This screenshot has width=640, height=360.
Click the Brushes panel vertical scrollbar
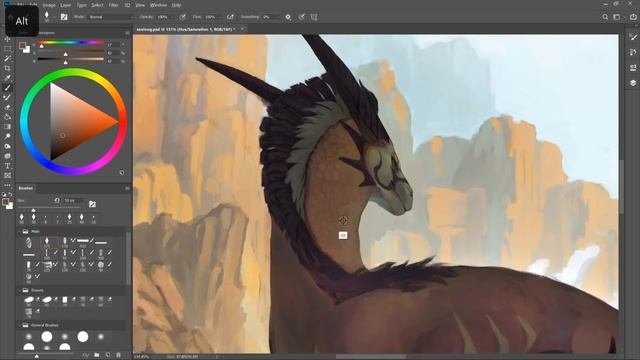pyautogui.click(x=129, y=259)
